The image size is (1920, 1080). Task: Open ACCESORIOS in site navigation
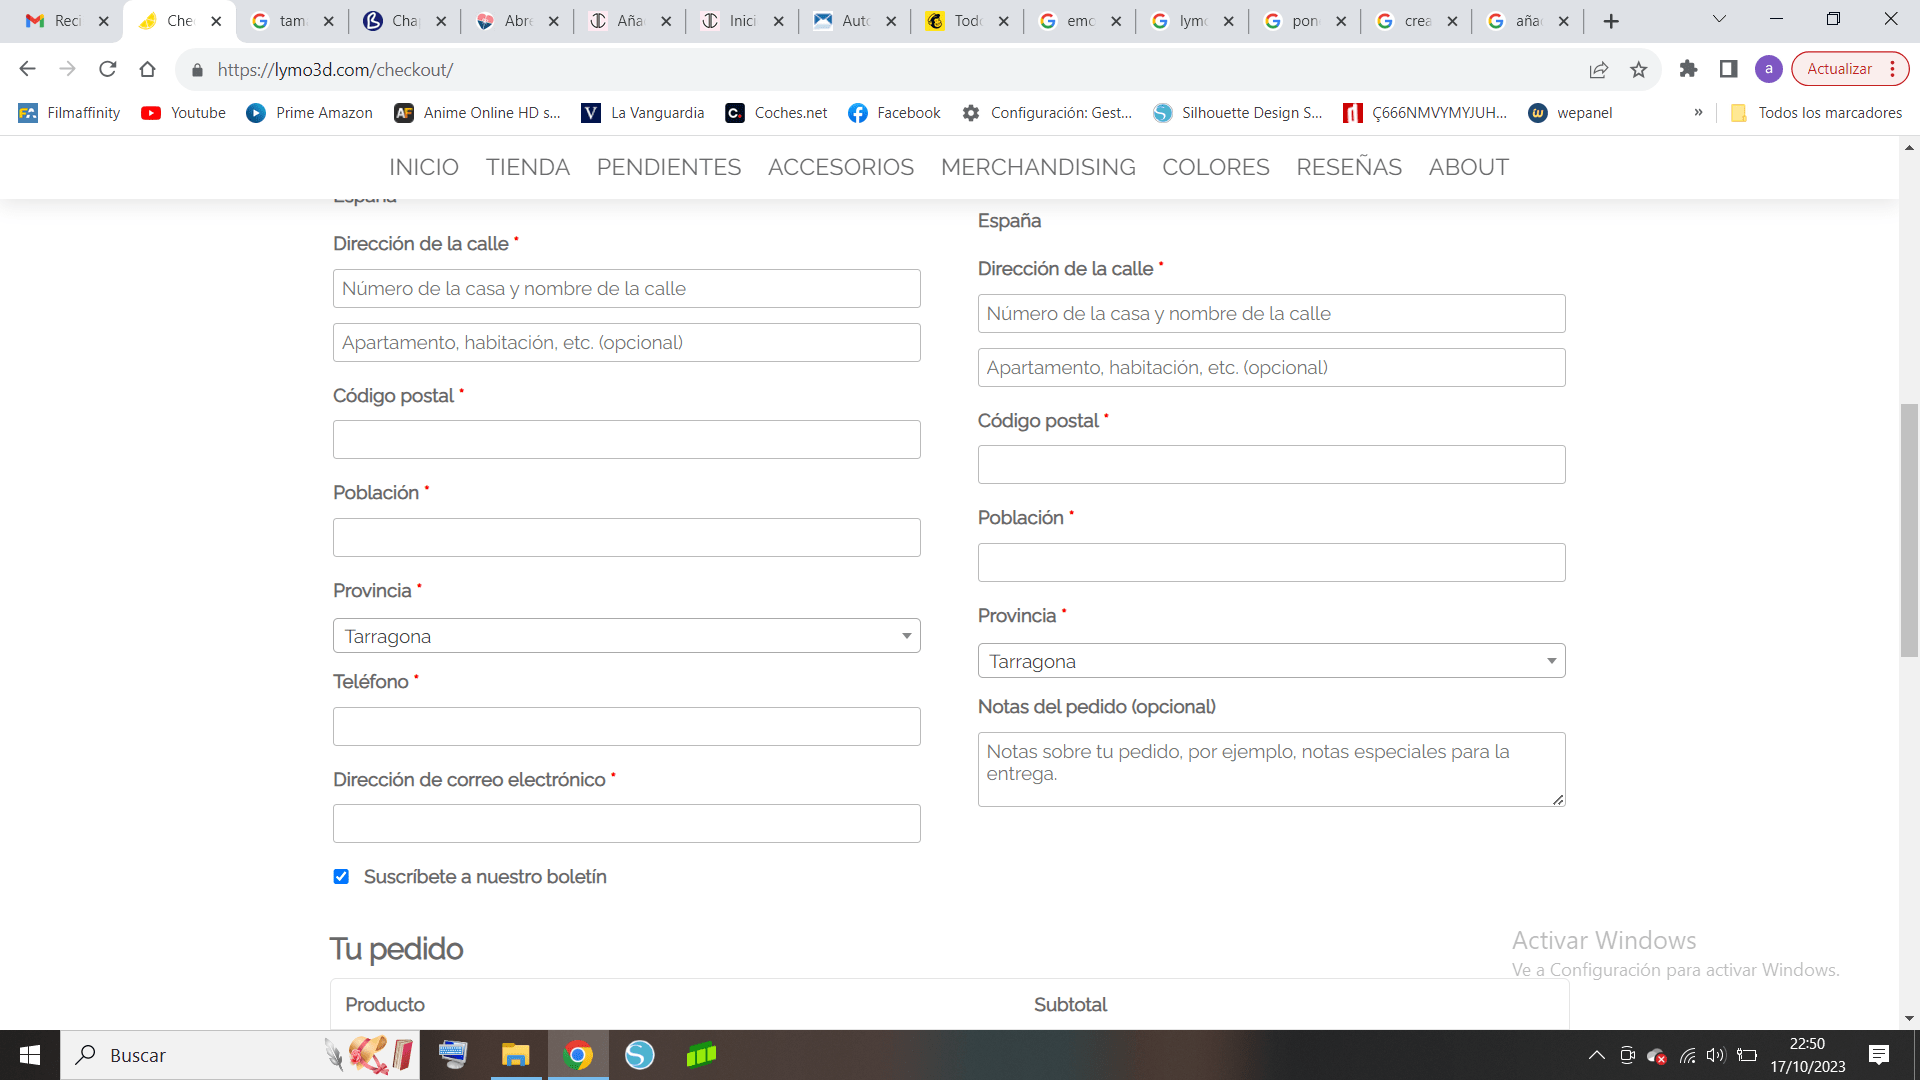(841, 167)
